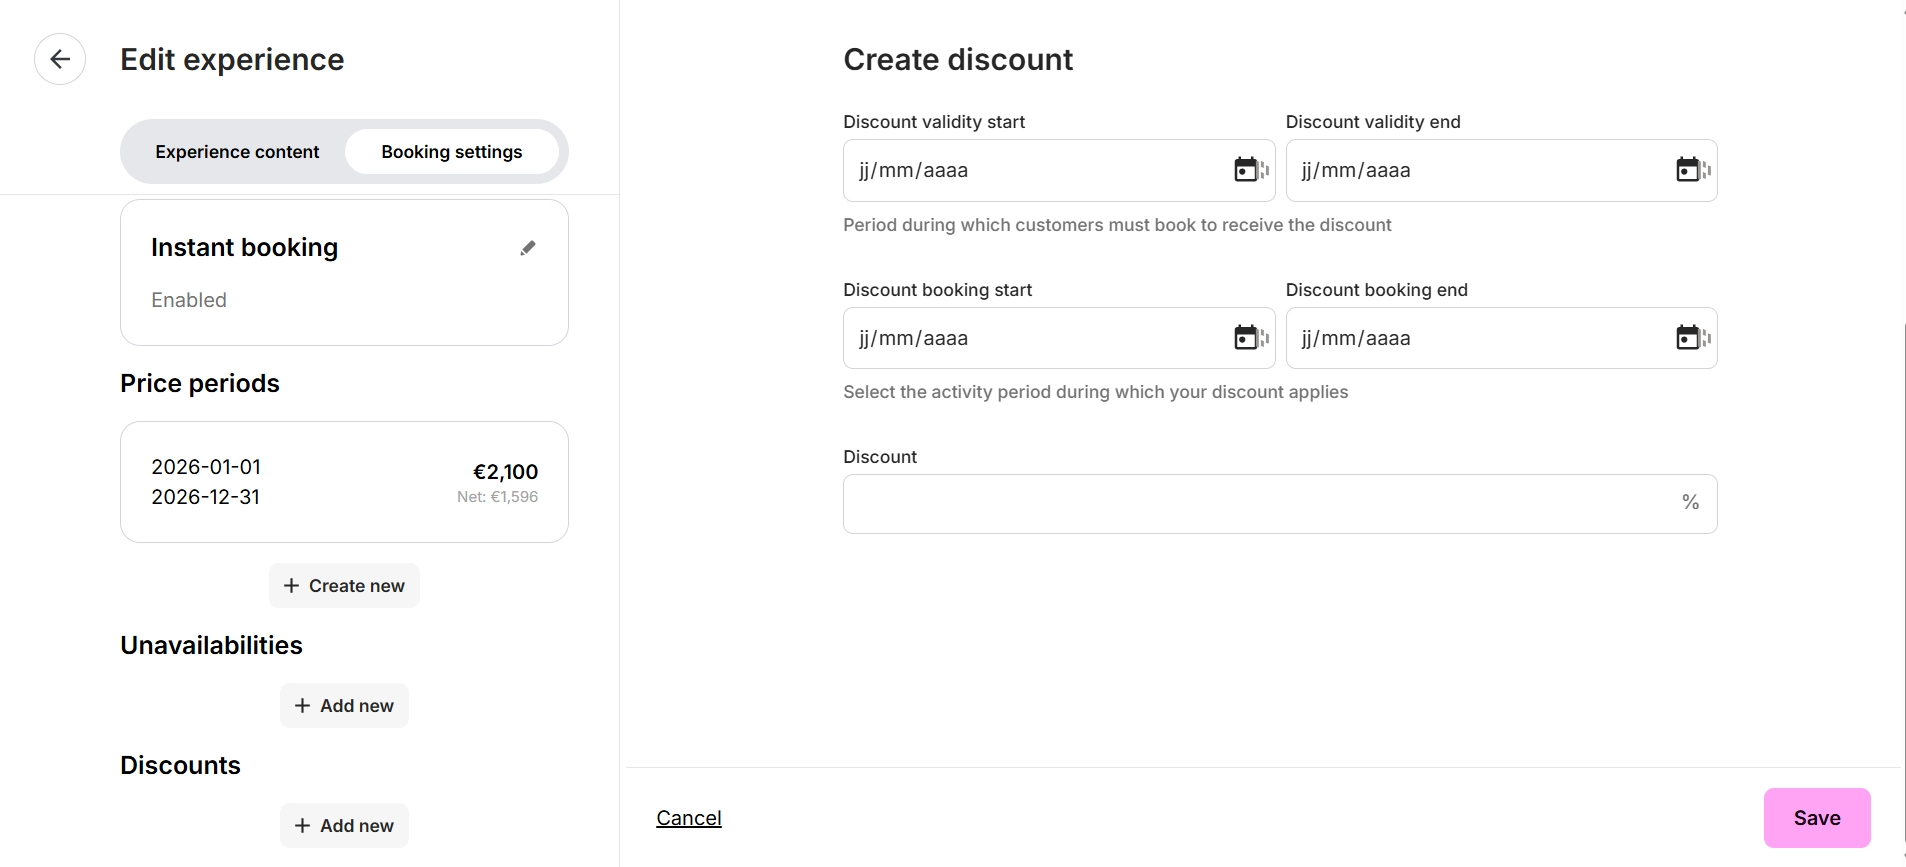The image size is (1906, 867).
Task: Open calendar picker for Discount booking end
Action: pyautogui.click(x=1688, y=338)
